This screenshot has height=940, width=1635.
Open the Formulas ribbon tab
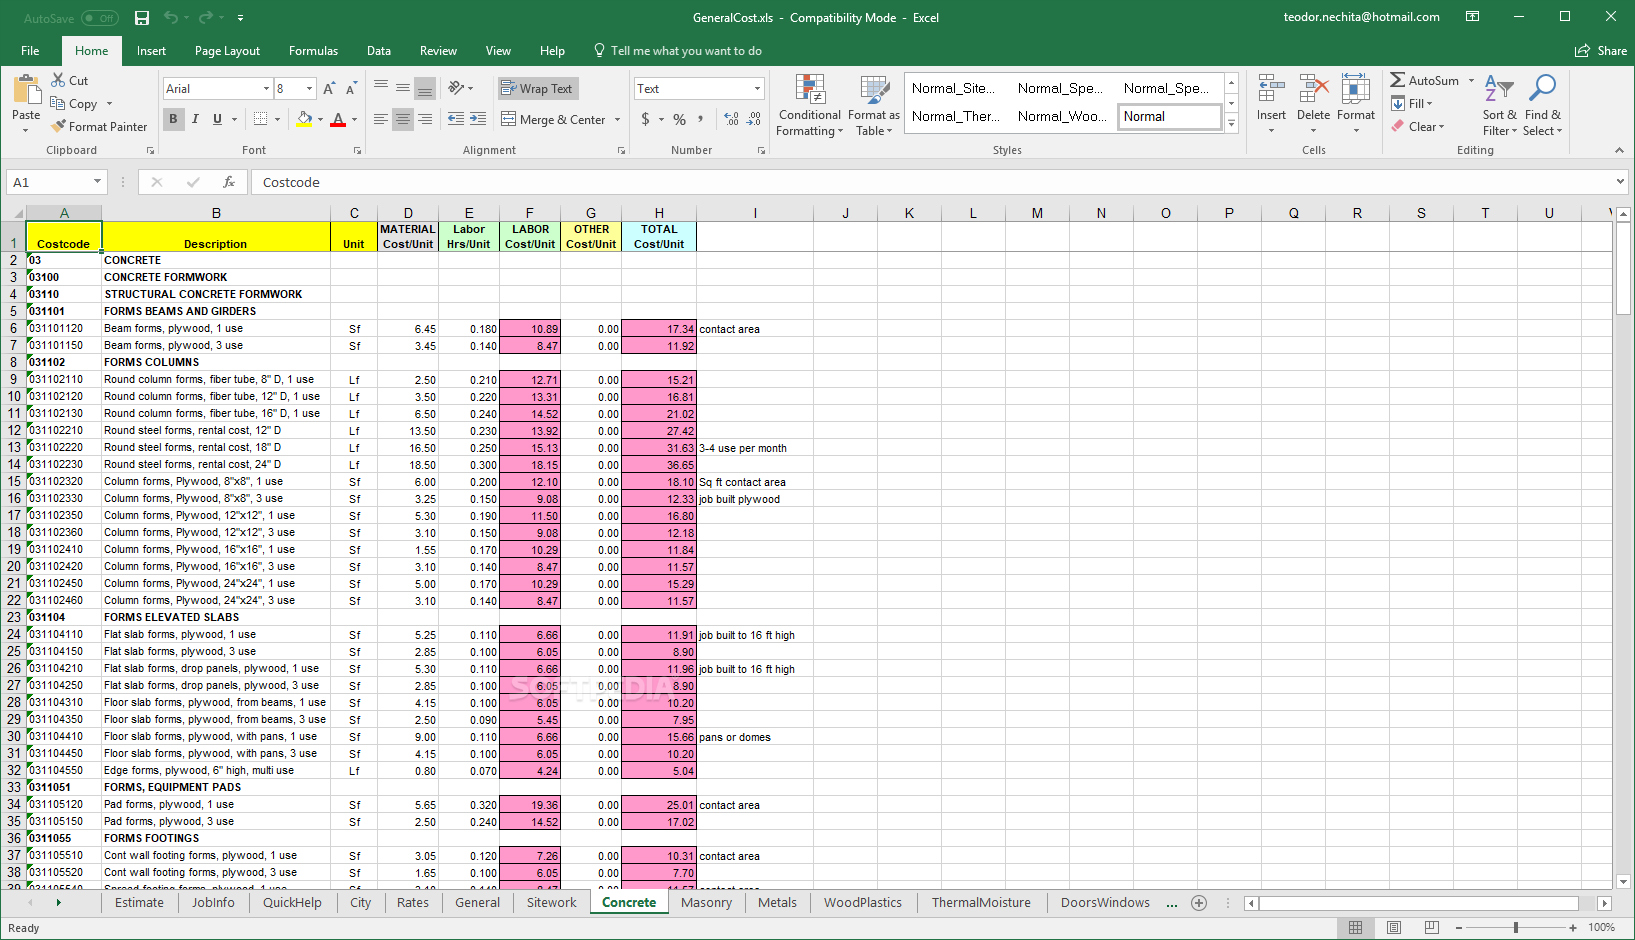(x=313, y=51)
